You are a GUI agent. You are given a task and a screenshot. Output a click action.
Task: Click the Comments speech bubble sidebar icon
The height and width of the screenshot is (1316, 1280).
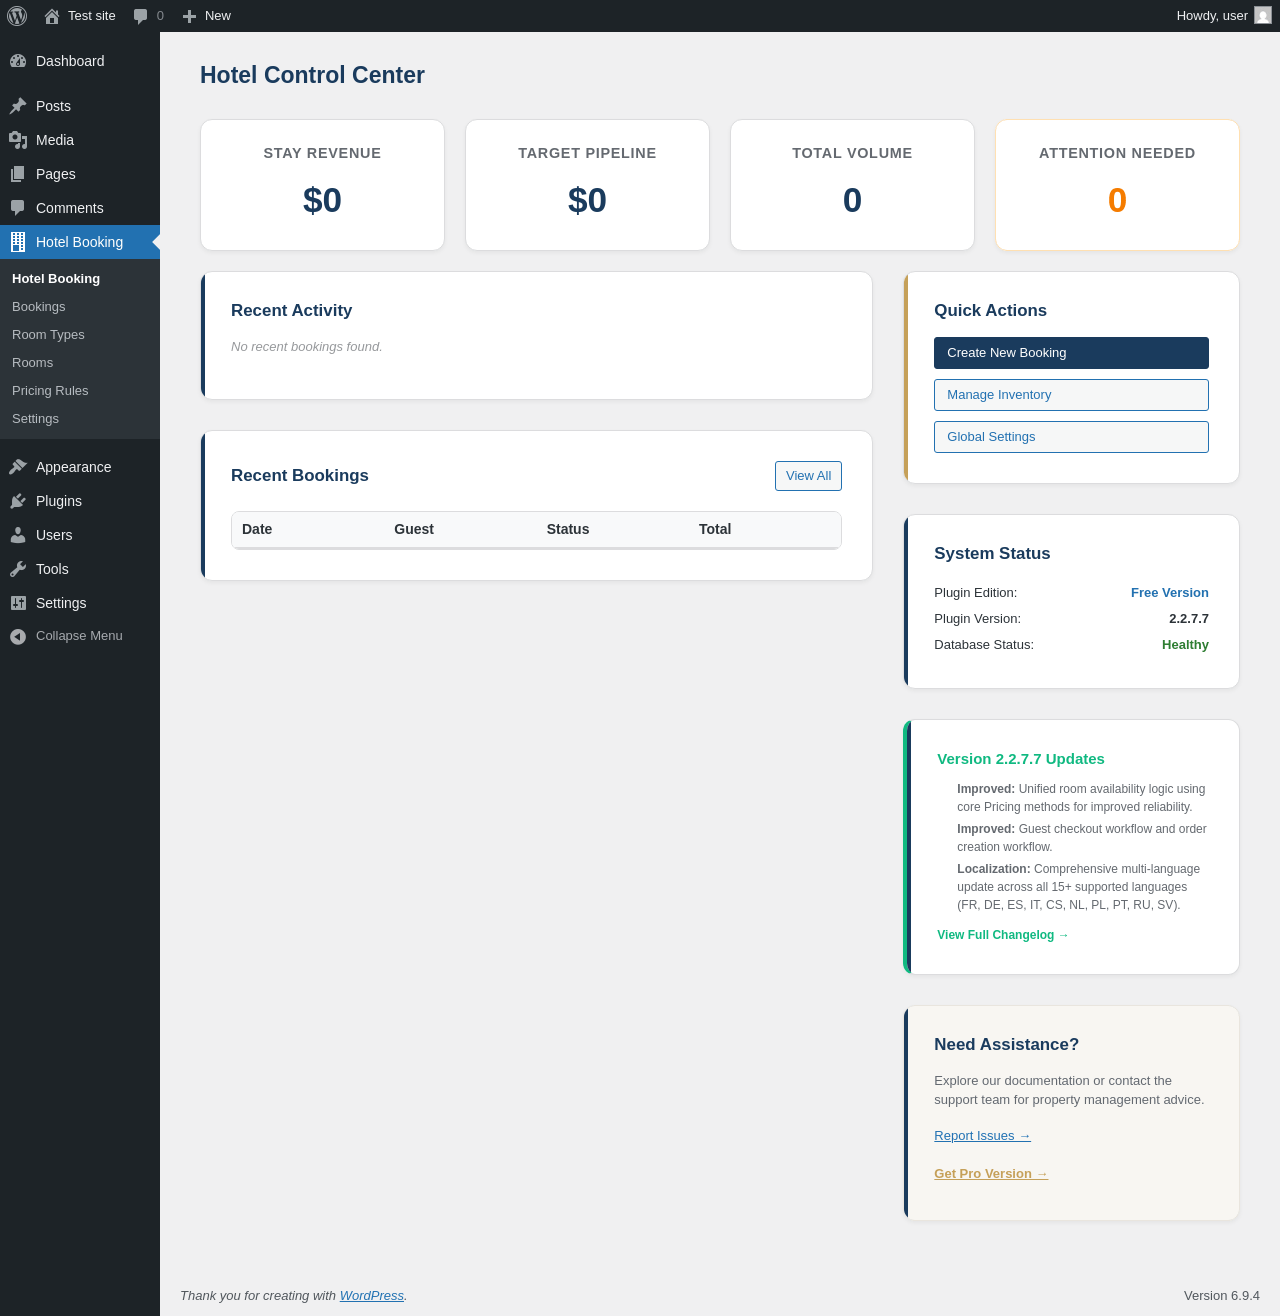coord(18,208)
